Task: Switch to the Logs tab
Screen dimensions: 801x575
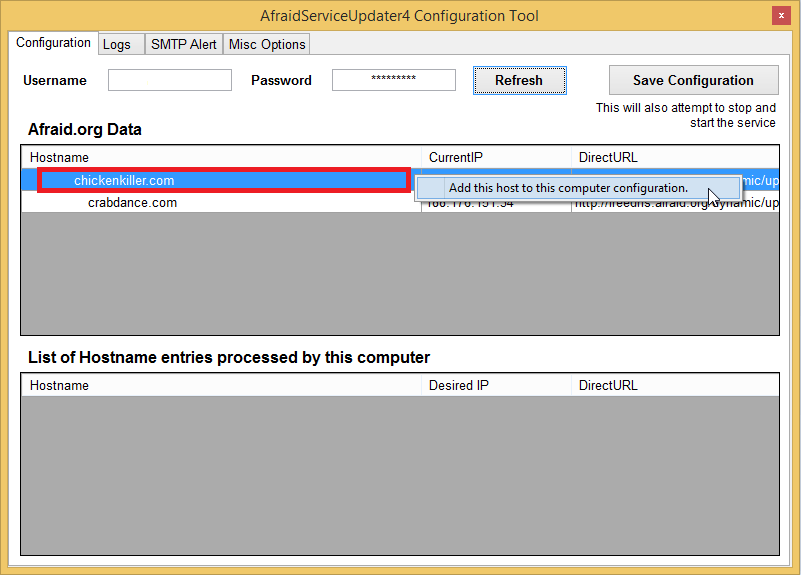Action: pos(117,44)
